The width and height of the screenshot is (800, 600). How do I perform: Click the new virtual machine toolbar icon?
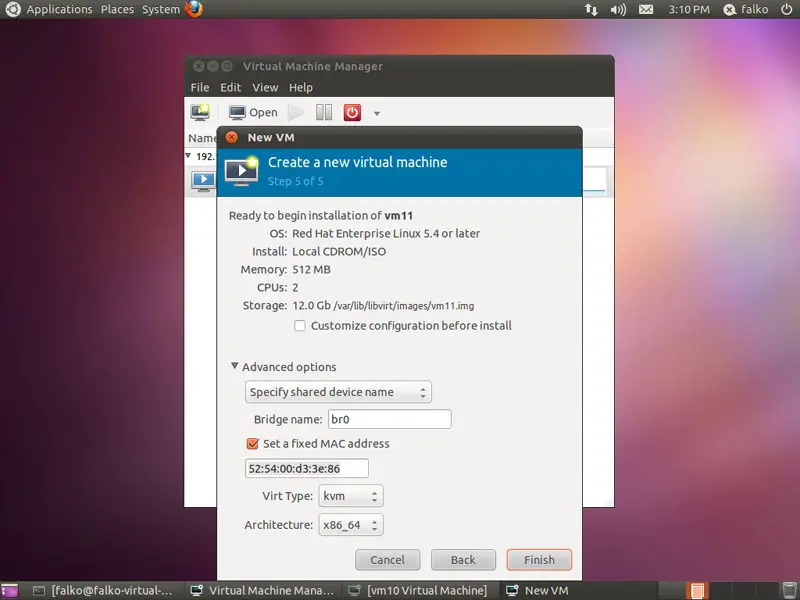point(200,112)
